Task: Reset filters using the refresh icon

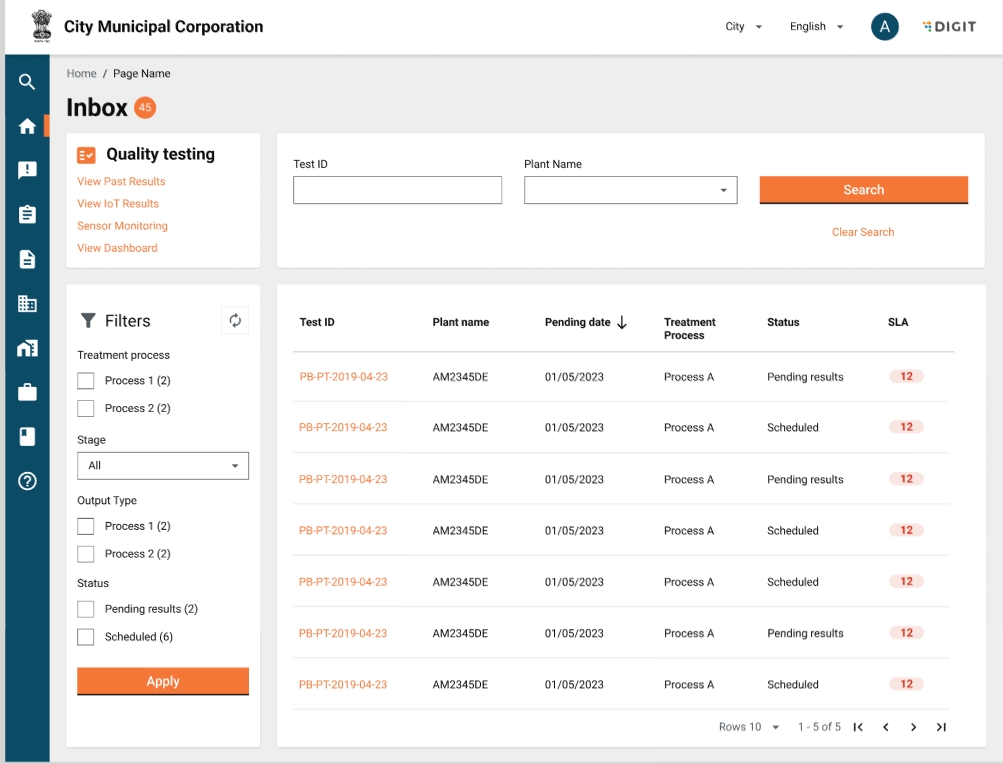Action: pos(235,320)
